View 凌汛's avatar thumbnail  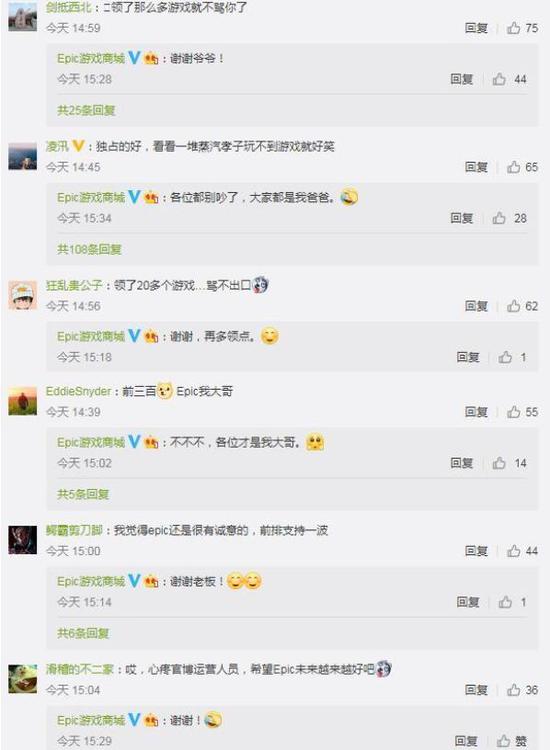pos(22,156)
